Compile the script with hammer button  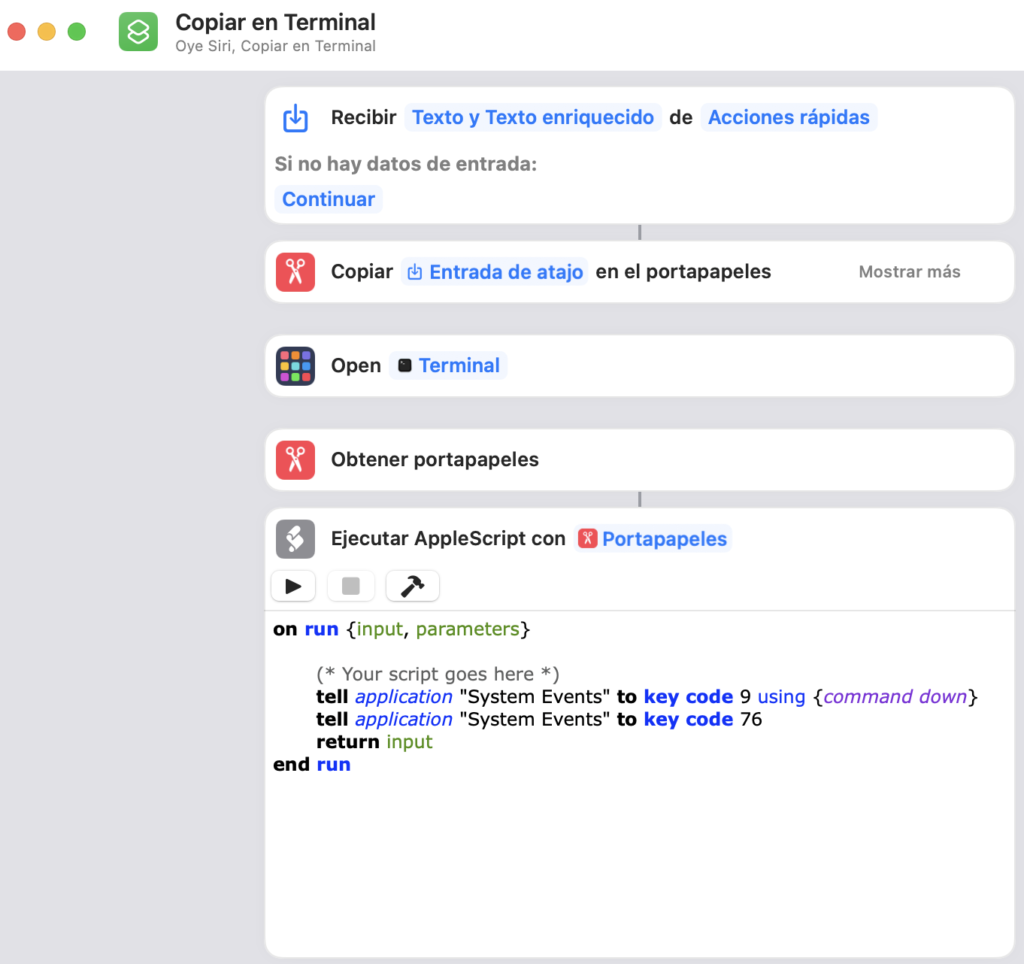(412, 586)
